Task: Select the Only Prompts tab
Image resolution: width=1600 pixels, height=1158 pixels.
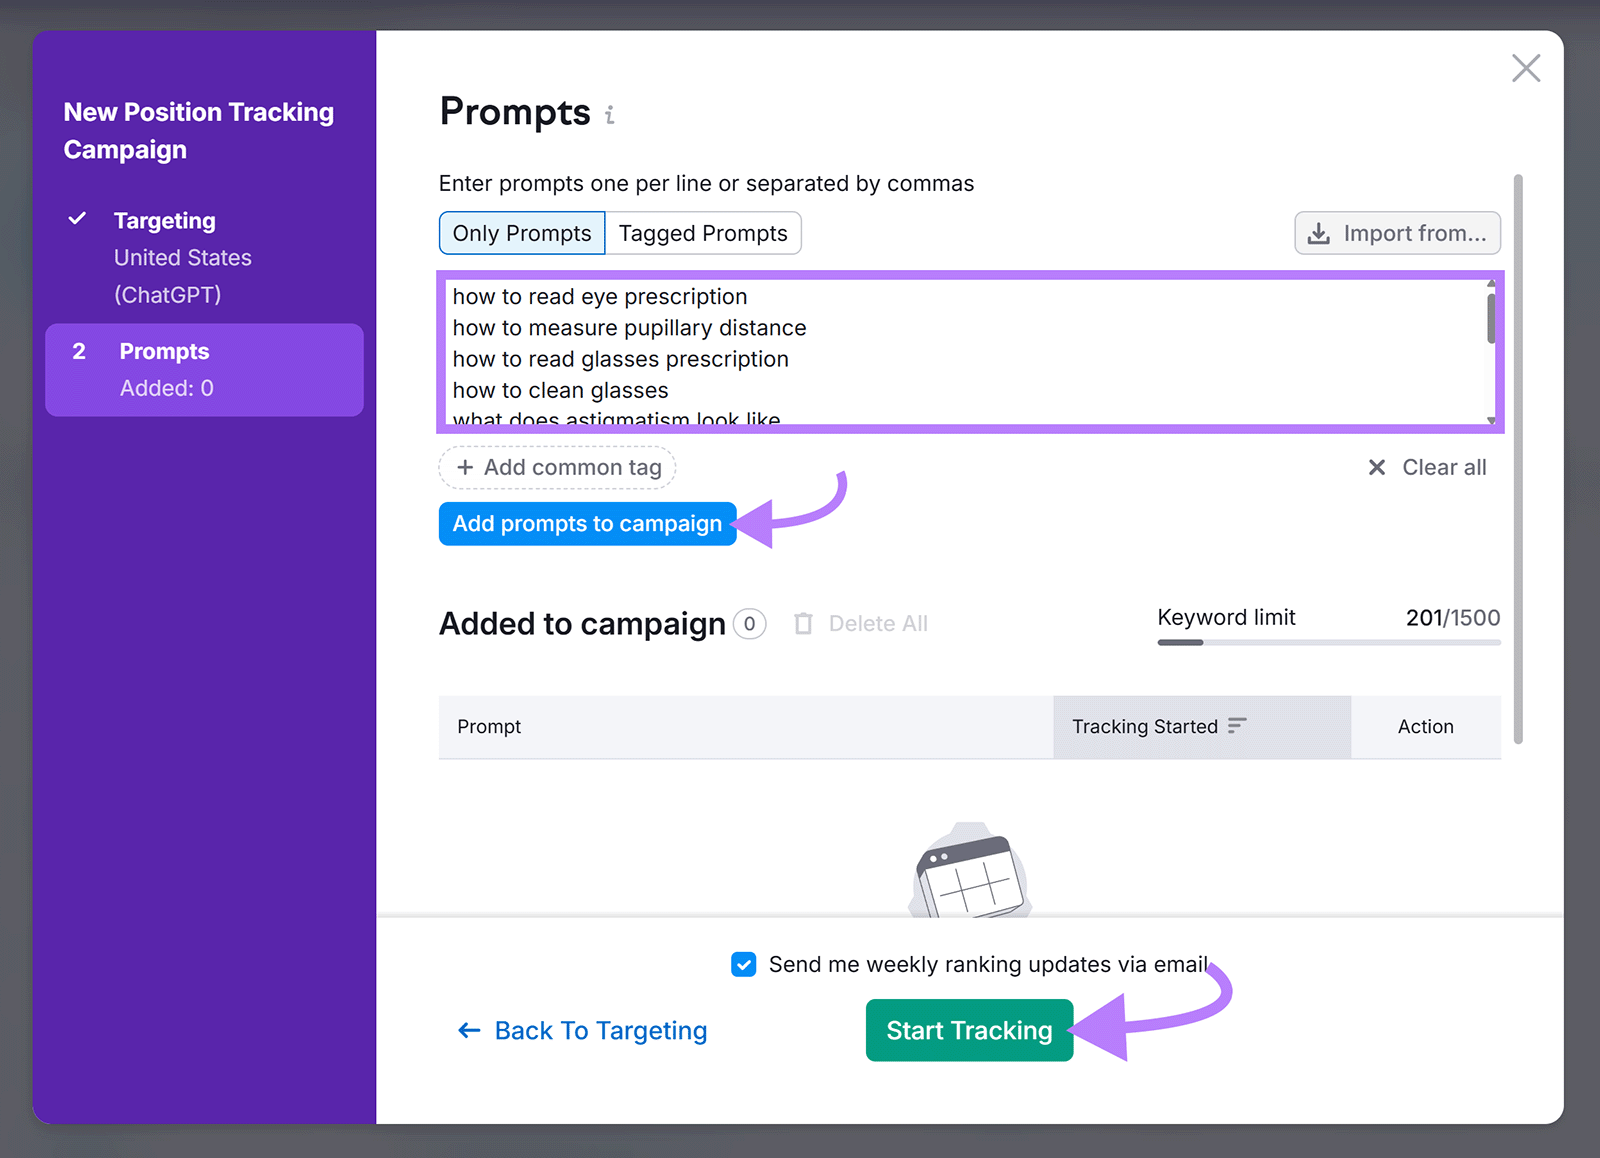Action: [521, 233]
